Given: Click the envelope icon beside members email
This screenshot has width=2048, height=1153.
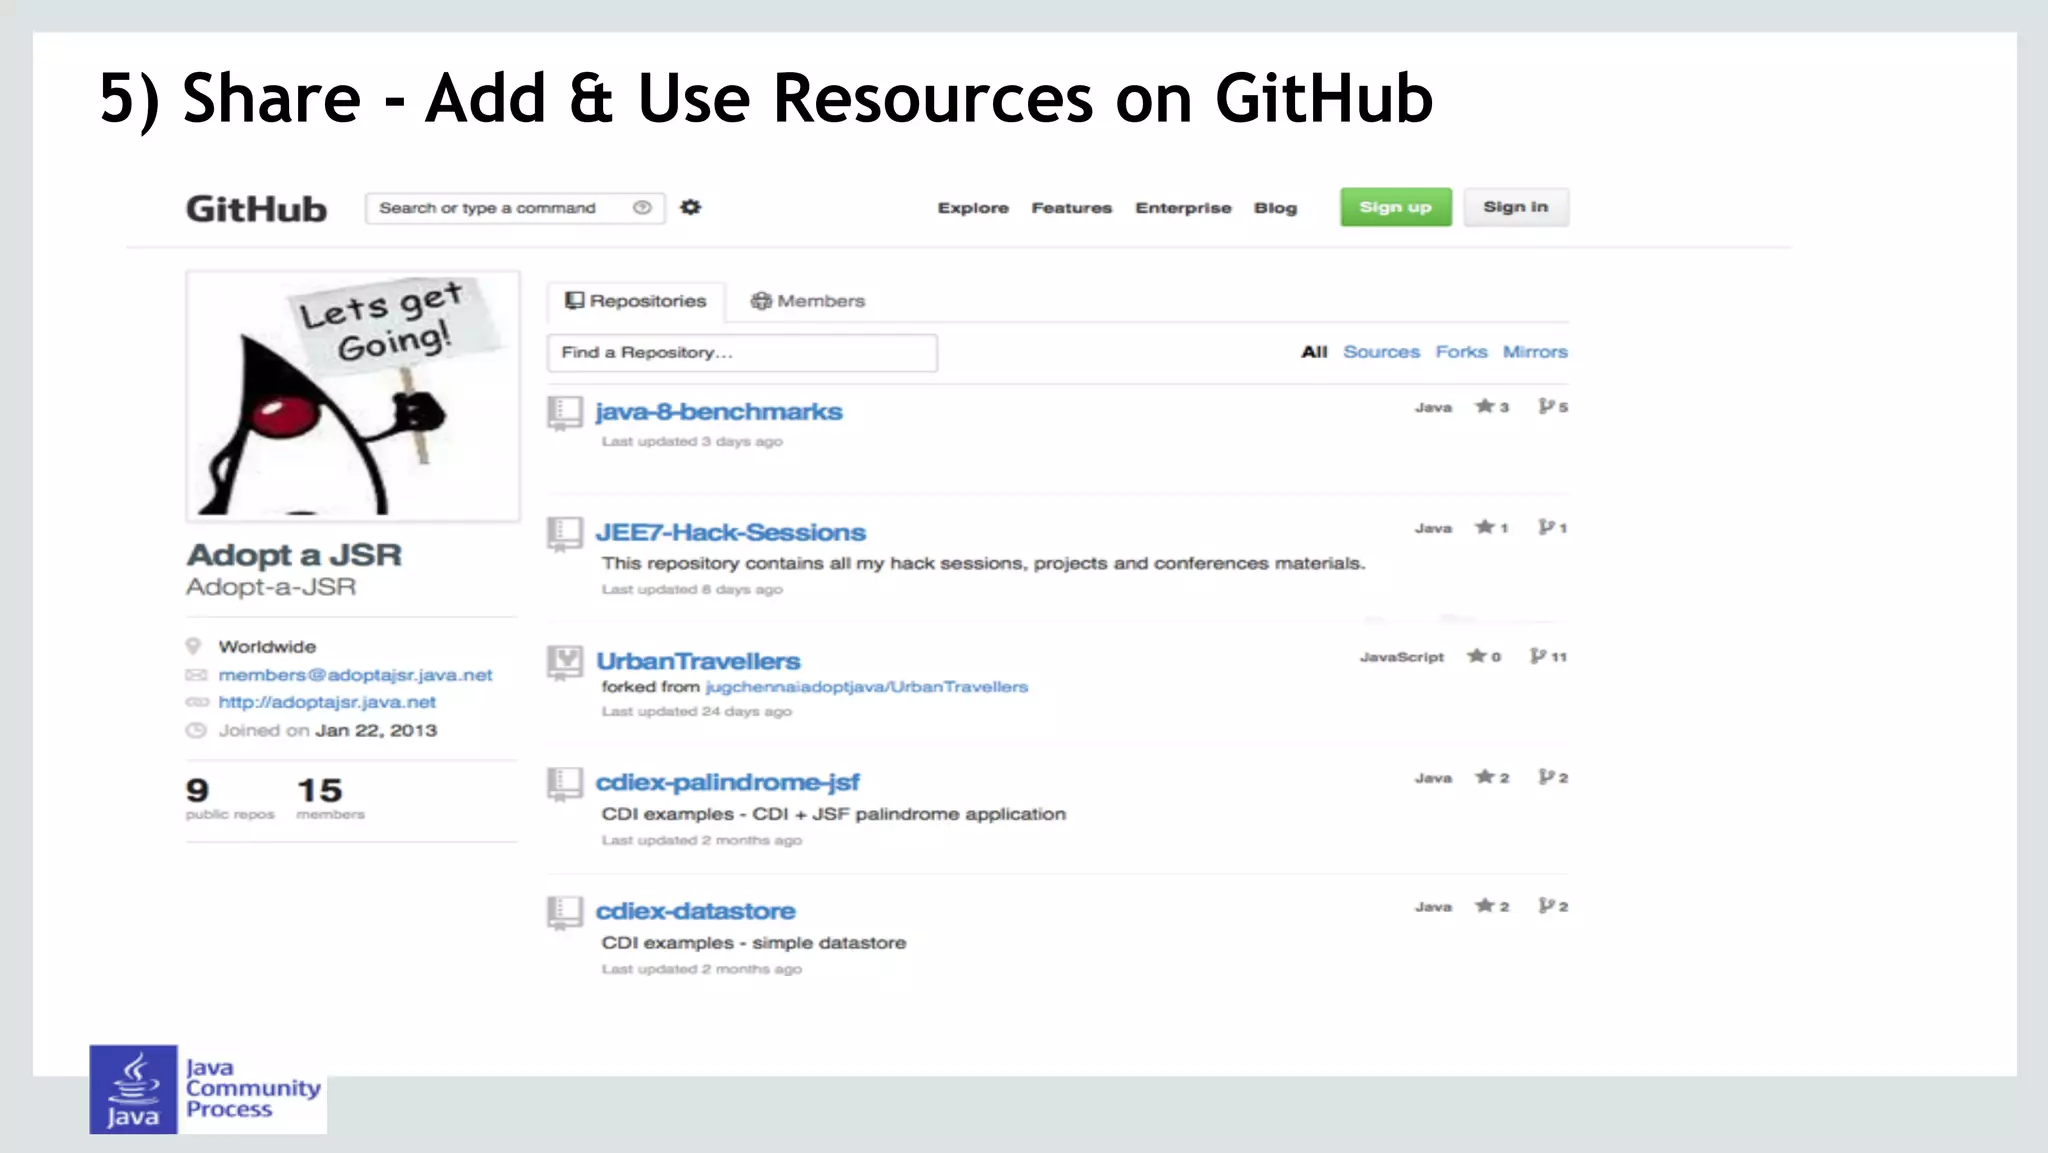Looking at the screenshot, I should 196,675.
